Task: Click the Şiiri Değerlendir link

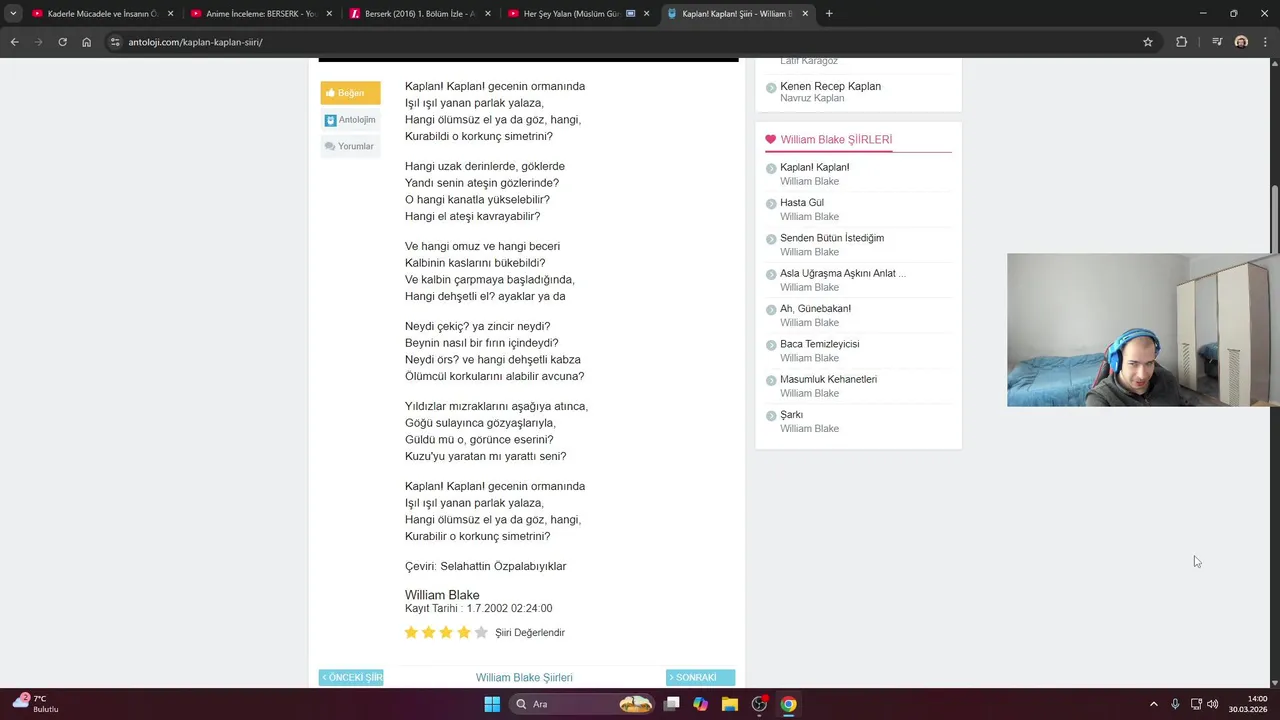Action: click(x=530, y=633)
